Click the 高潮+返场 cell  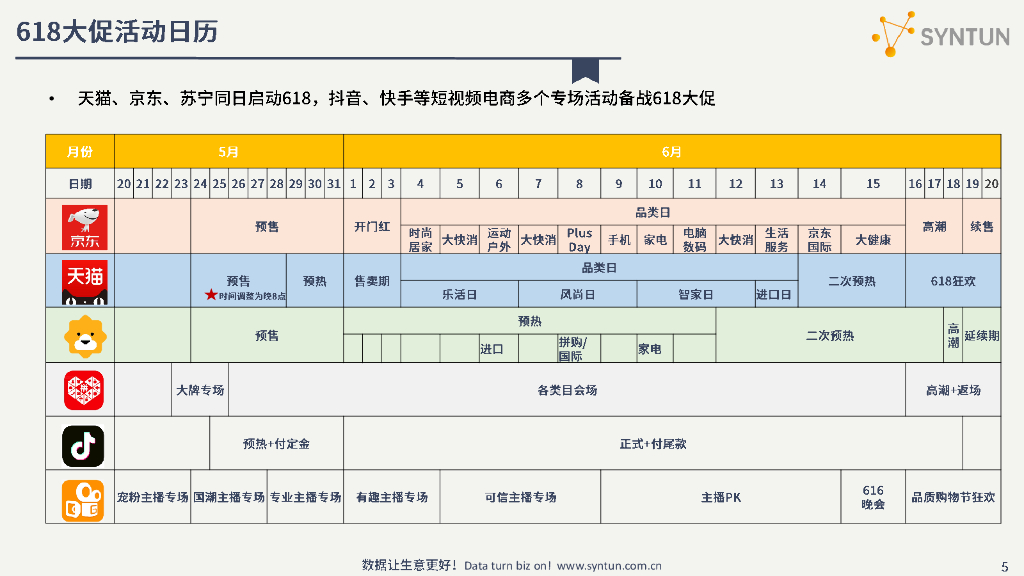953,390
